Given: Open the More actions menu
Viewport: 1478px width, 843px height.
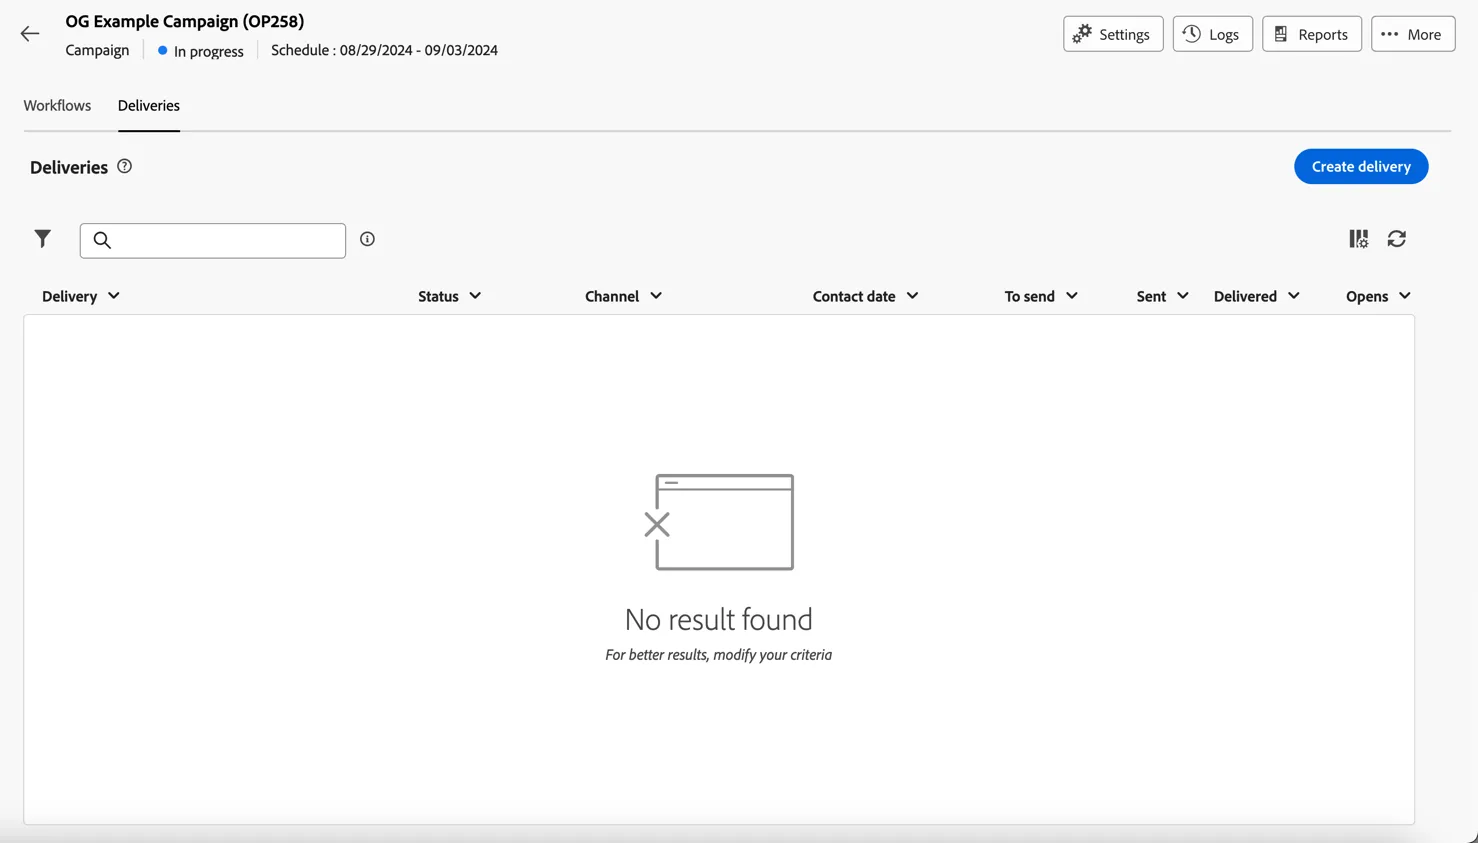Looking at the screenshot, I should (x=1413, y=34).
